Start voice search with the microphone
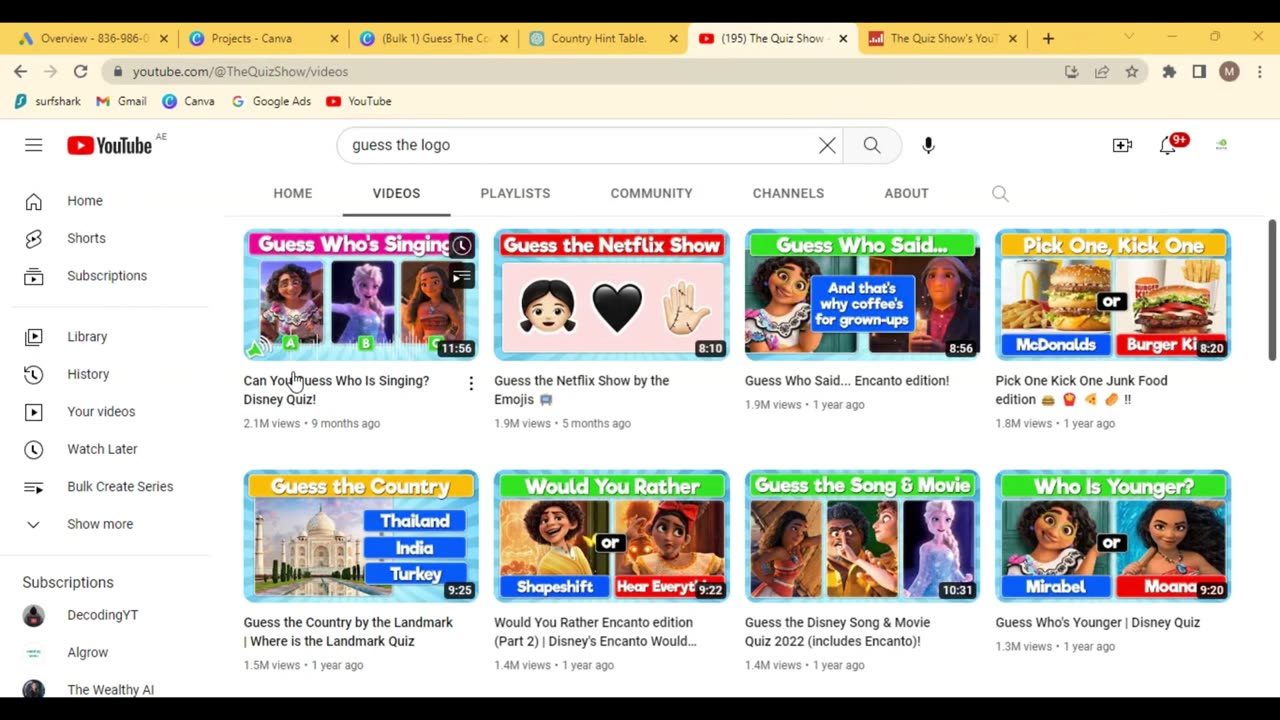The image size is (1280, 720). click(928, 145)
